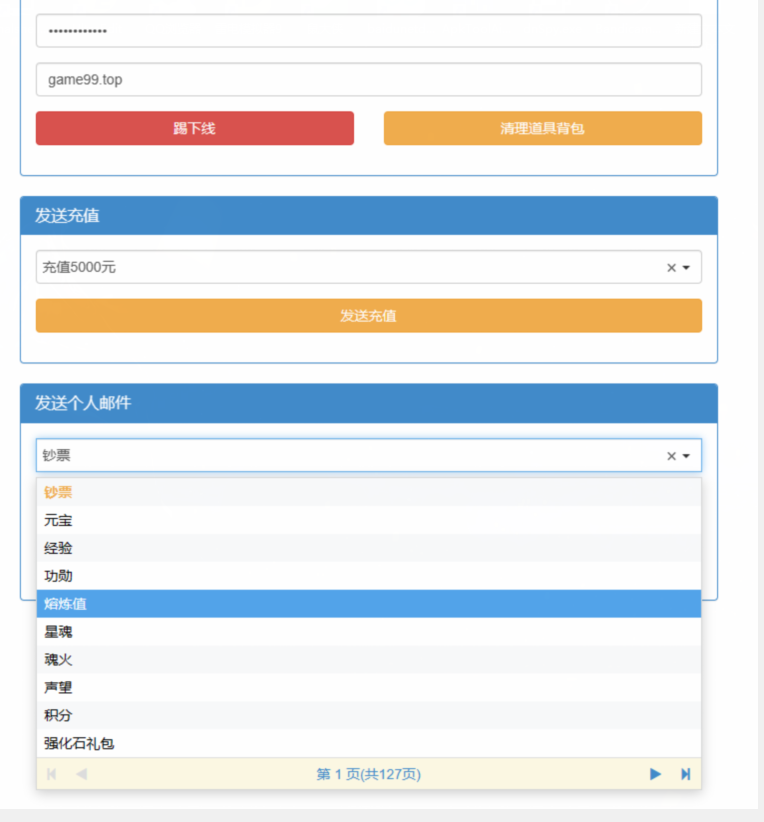Screen dimensions: 764x822
Task: Click the previous page pager arrow
Action: pos(81,774)
